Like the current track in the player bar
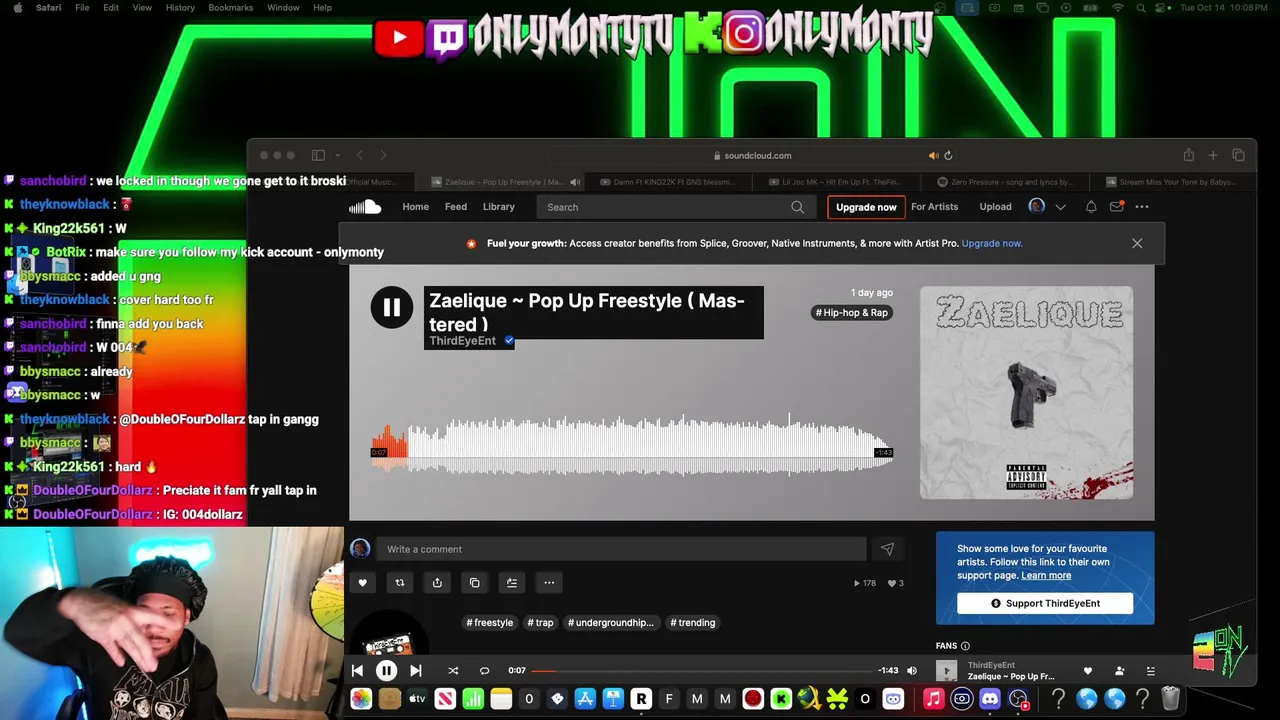 pos(1088,671)
